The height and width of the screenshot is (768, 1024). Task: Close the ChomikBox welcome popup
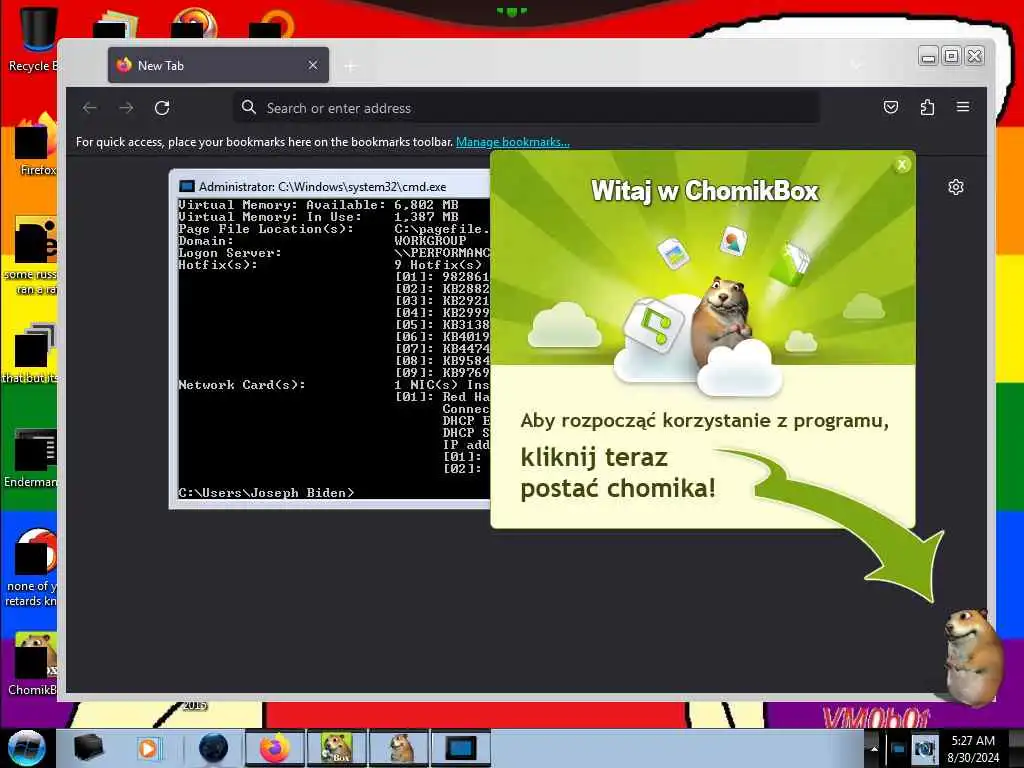[x=902, y=165]
